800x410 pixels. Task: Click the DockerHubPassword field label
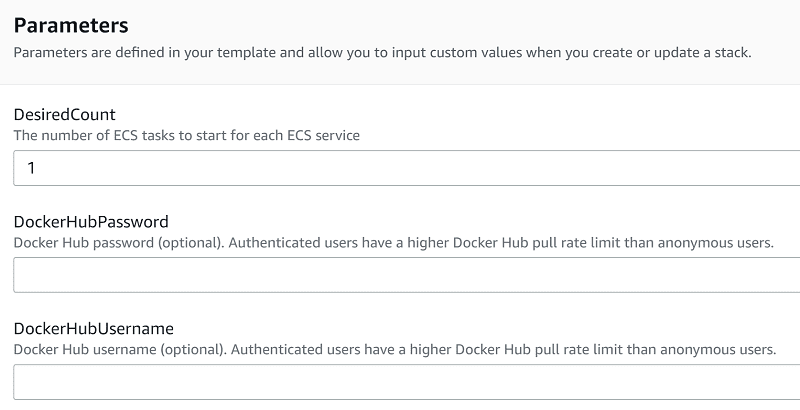[x=91, y=222]
